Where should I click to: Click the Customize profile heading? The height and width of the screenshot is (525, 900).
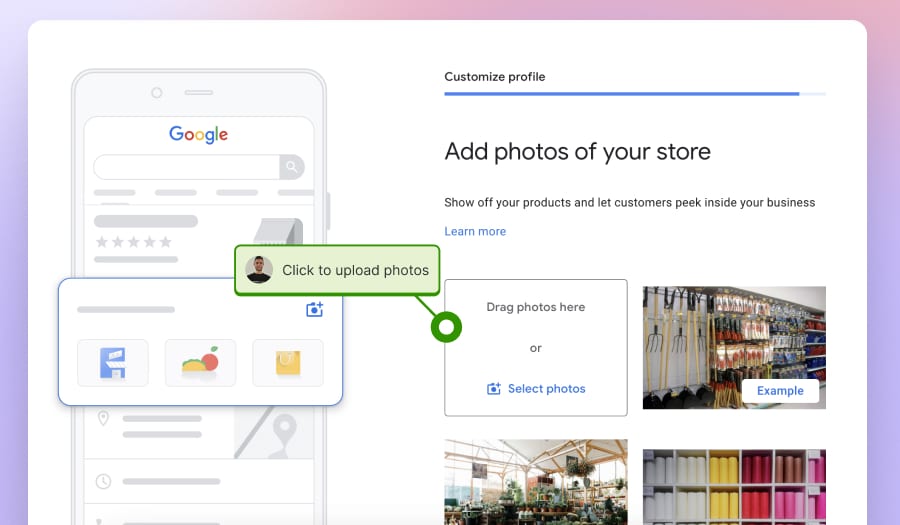coord(495,77)
